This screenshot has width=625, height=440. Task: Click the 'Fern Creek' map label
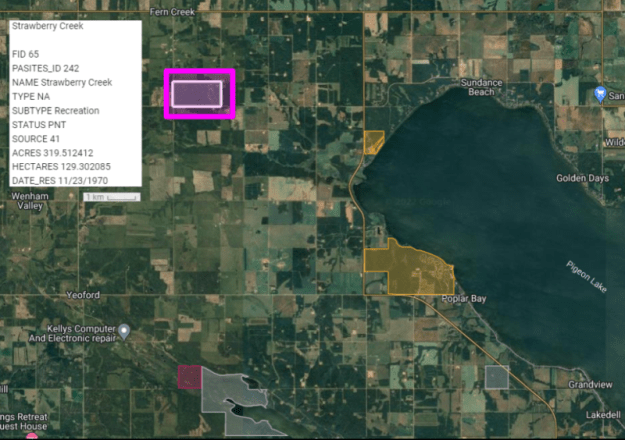coord(172,12)
